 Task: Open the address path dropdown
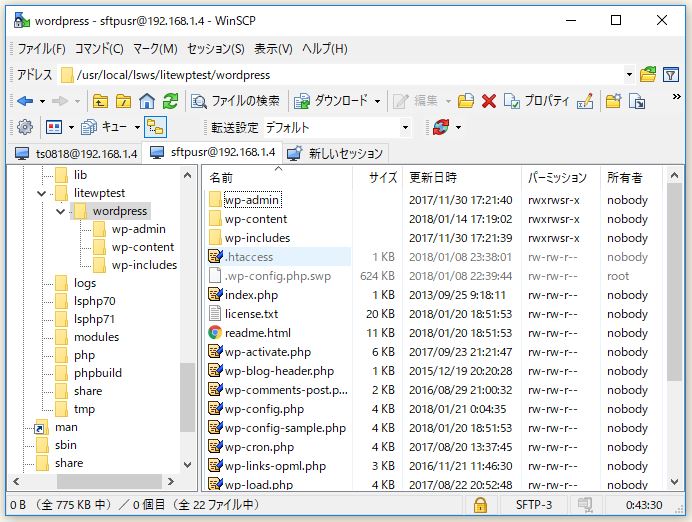pyautogui.click(x=629, y=75)
